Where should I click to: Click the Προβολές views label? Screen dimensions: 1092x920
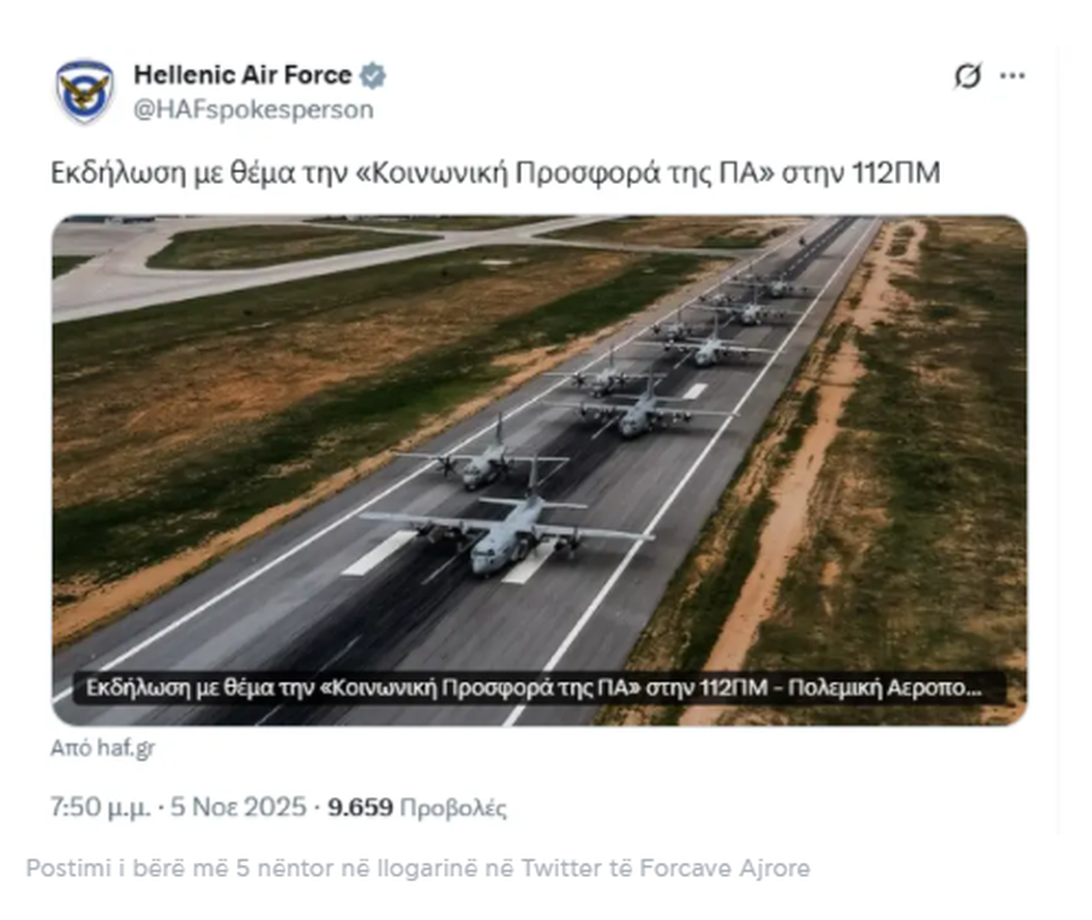click(x=453, y=808)
